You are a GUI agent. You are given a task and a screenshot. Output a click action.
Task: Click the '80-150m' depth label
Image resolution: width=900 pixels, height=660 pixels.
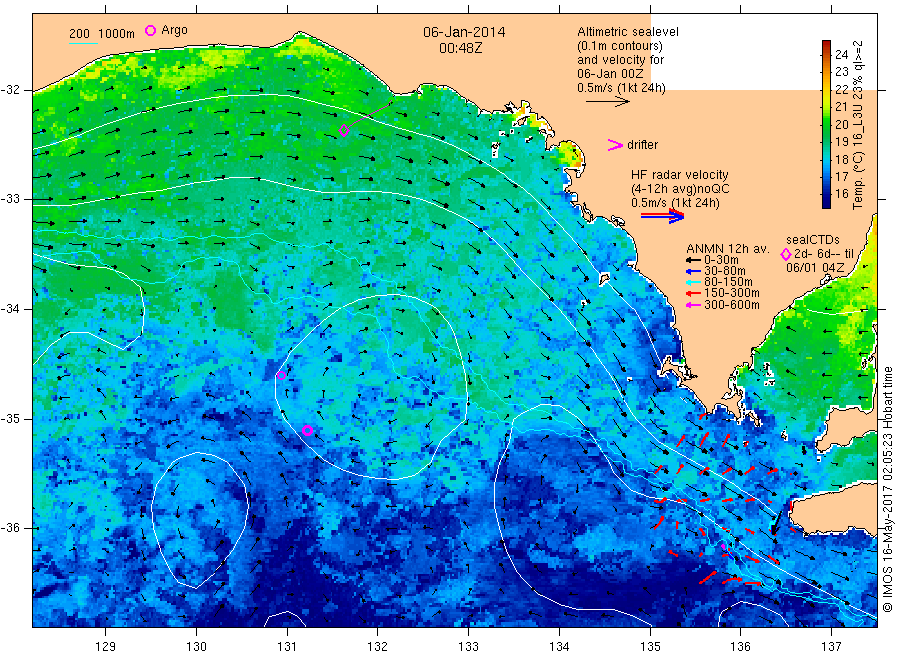728,282
